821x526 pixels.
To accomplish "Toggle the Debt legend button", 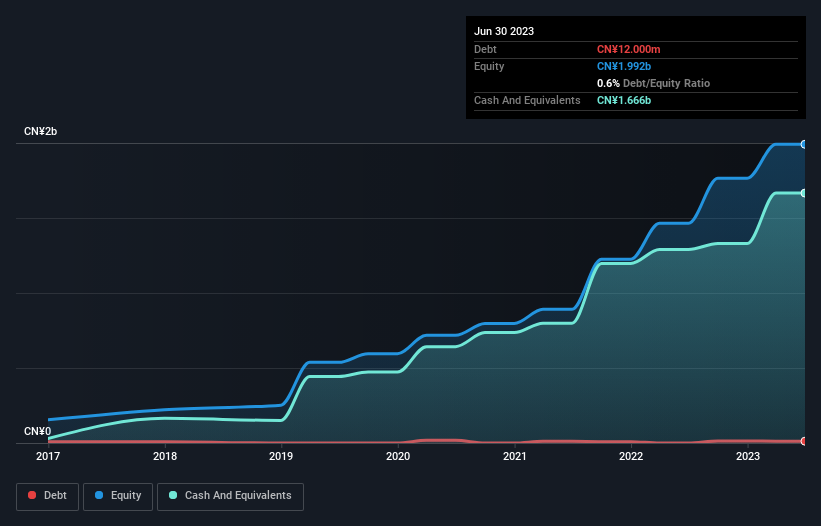I will tap(47, 496).
